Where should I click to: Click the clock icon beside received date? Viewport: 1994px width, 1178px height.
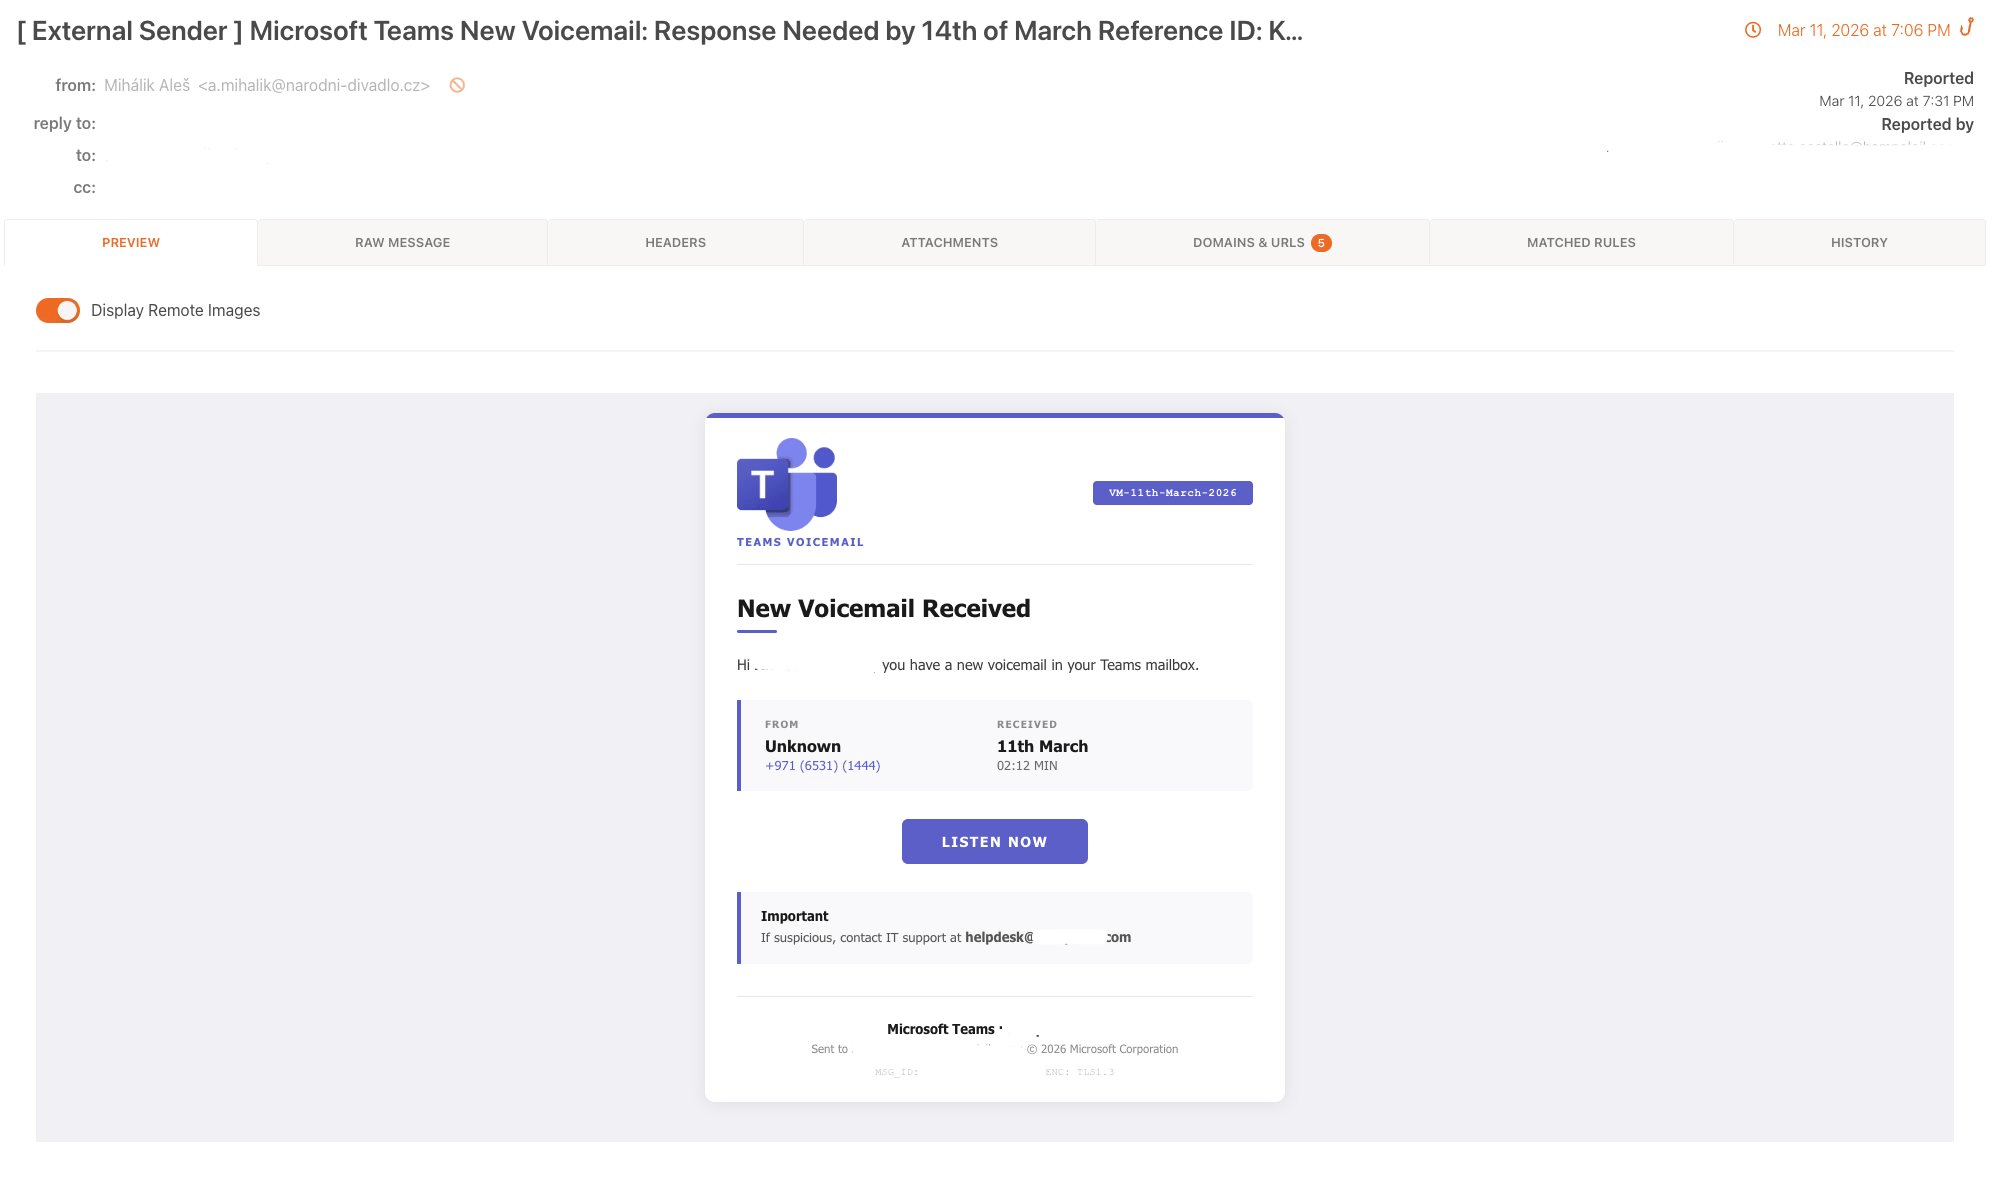tap(1753, 30)
